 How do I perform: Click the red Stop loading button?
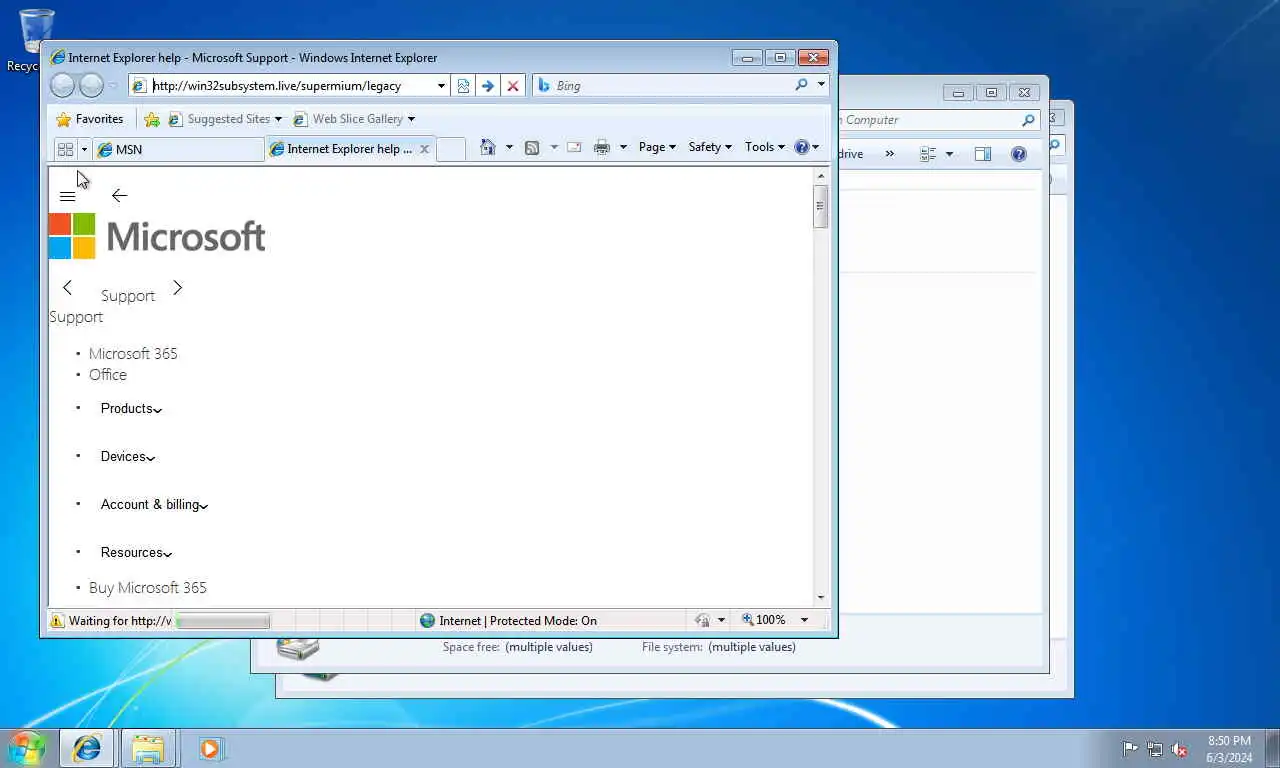513,86
